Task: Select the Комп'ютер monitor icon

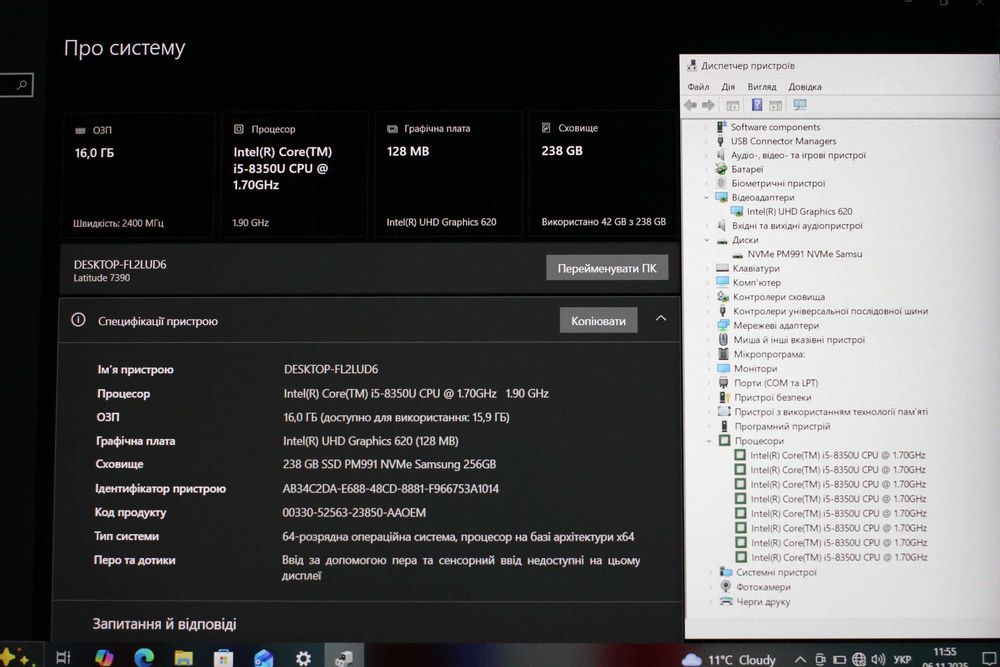Action: pyautogui.click(x=722, y=282)
